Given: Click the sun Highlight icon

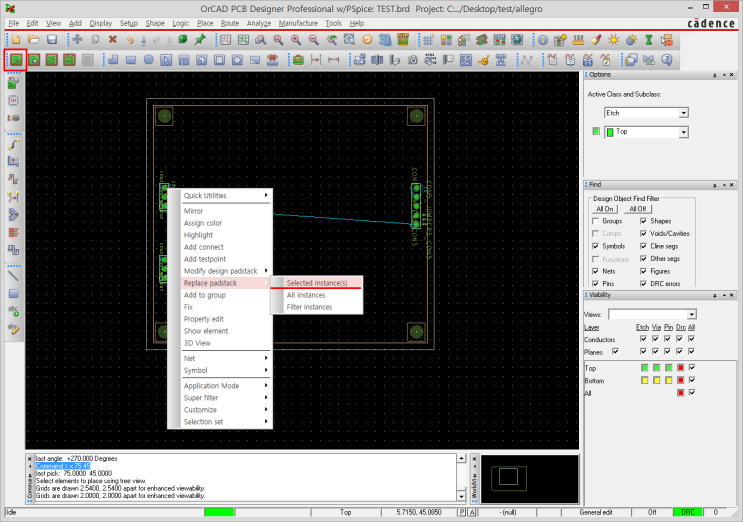Looking at the screenshot, I should [x=614, y=40].
